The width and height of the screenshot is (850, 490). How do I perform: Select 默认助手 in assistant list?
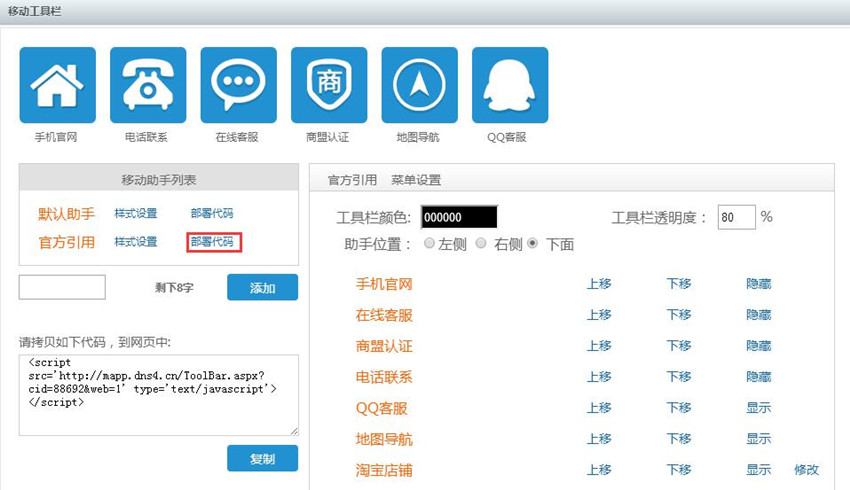(66, 214)
